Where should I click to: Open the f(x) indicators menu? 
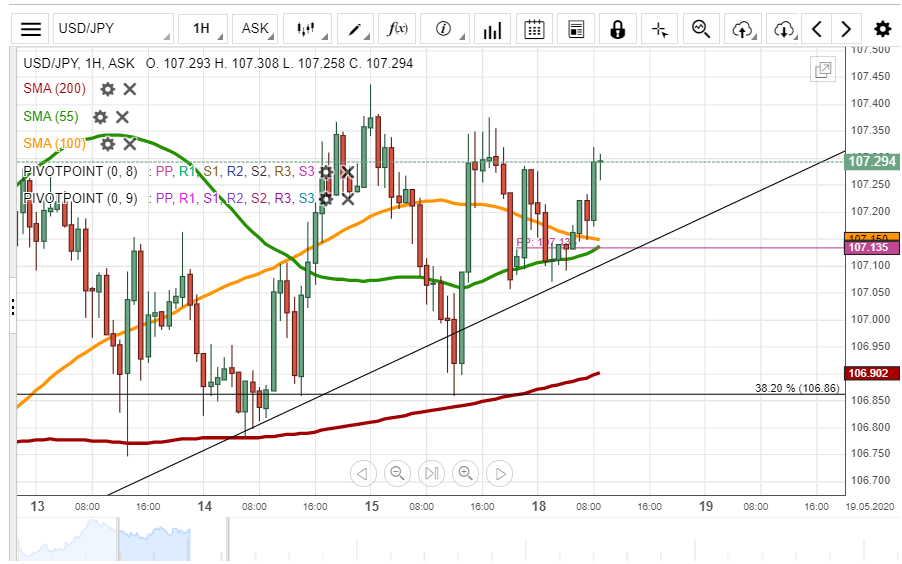click(x=397, y=29)
